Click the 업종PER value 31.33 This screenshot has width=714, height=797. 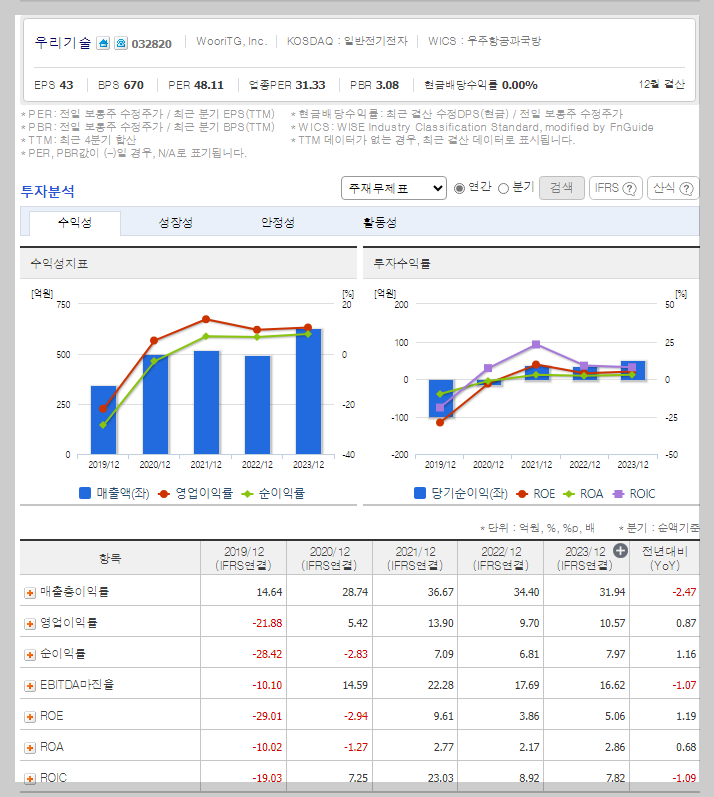click(x=311, y=85)
